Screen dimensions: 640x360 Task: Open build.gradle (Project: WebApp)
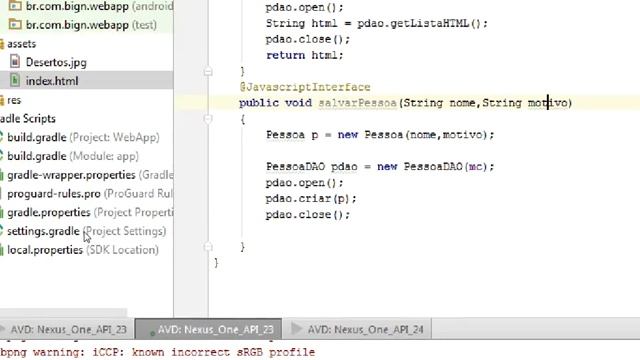(x=83, y=138)
